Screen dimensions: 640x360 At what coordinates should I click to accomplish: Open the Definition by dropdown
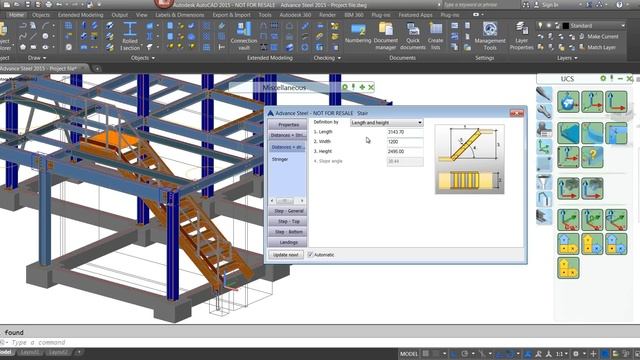pyautogui.click(x=386, y=122)
